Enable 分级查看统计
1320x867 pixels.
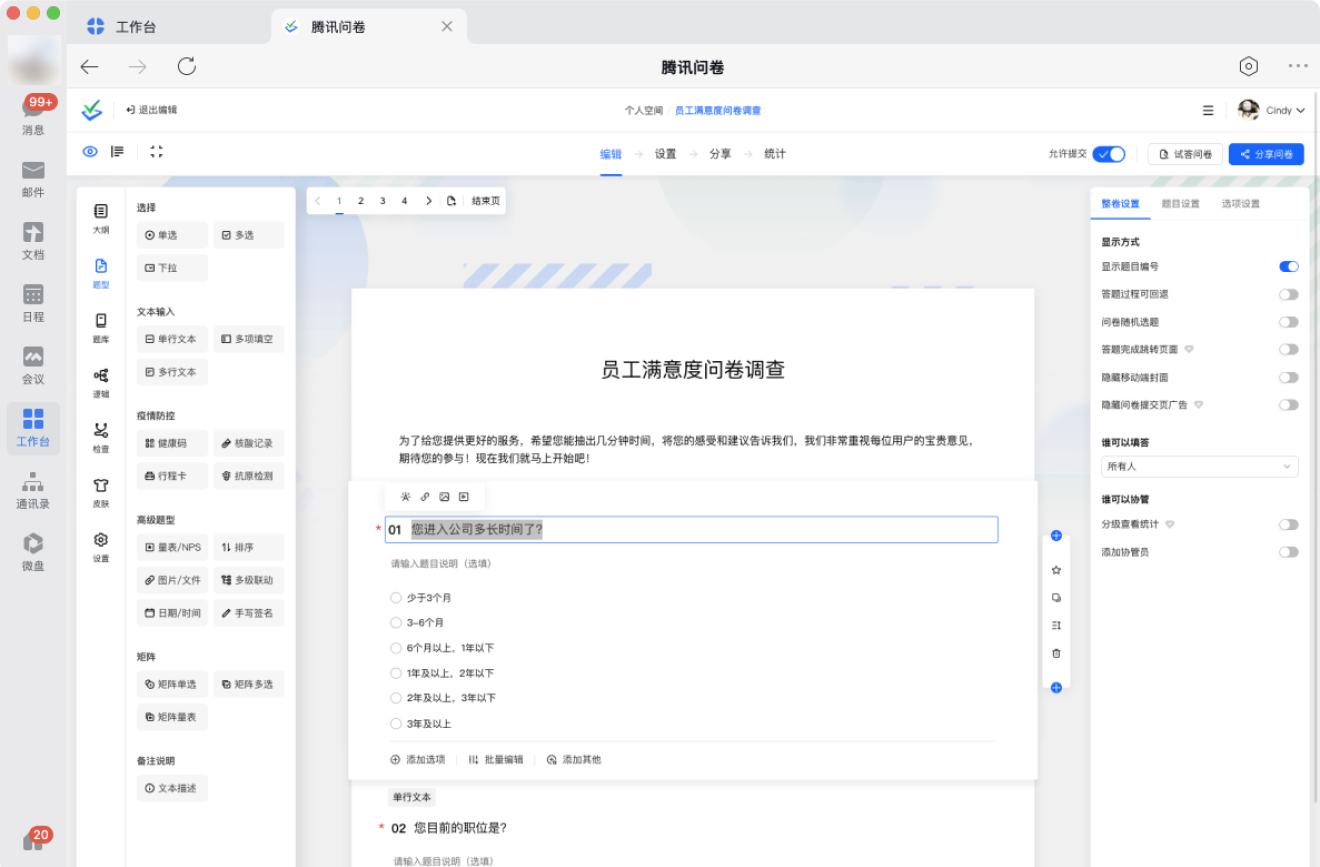pyautogui.click(x=1288, y=524)
